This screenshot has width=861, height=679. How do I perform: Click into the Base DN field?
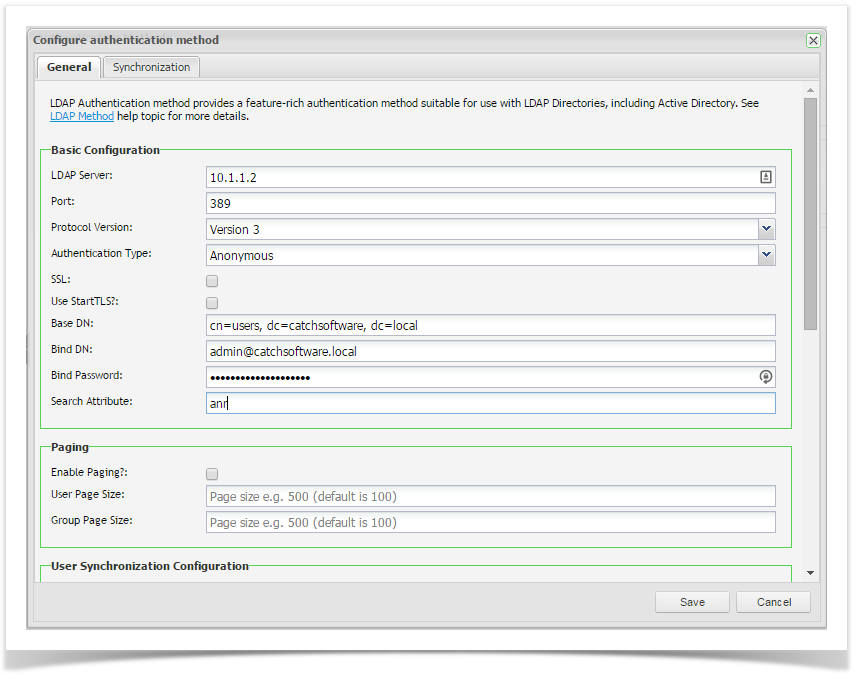[x=490, y=325]
